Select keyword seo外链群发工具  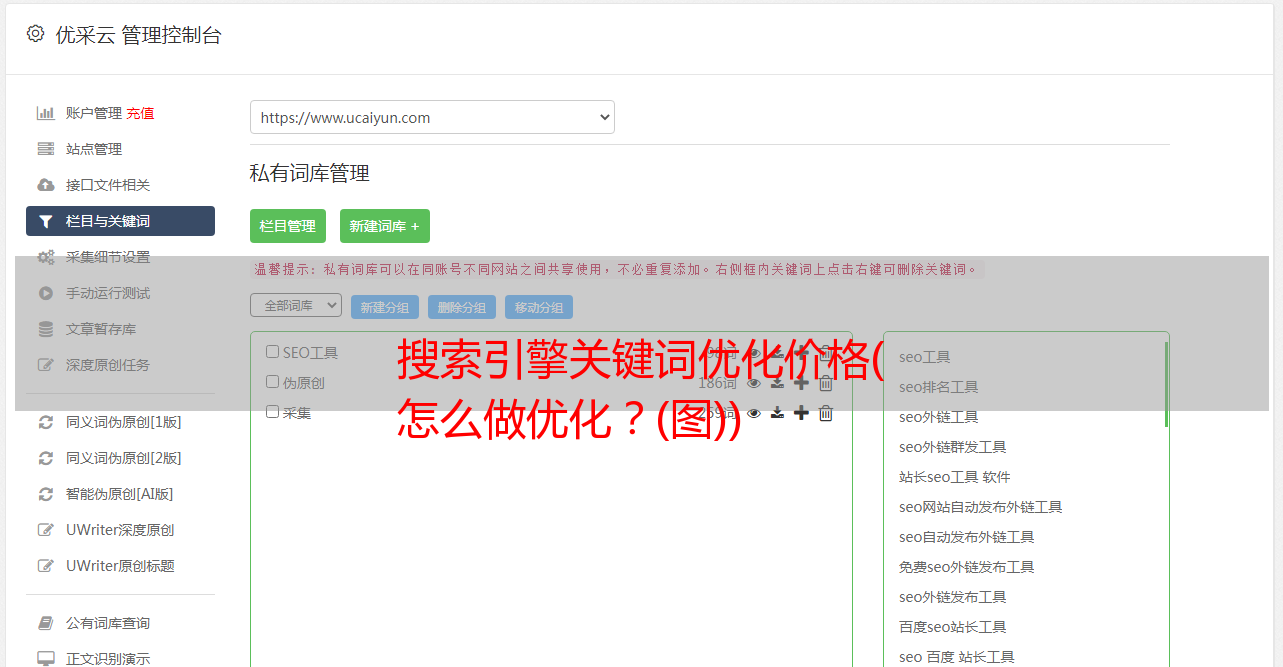(x=952, y=447)
